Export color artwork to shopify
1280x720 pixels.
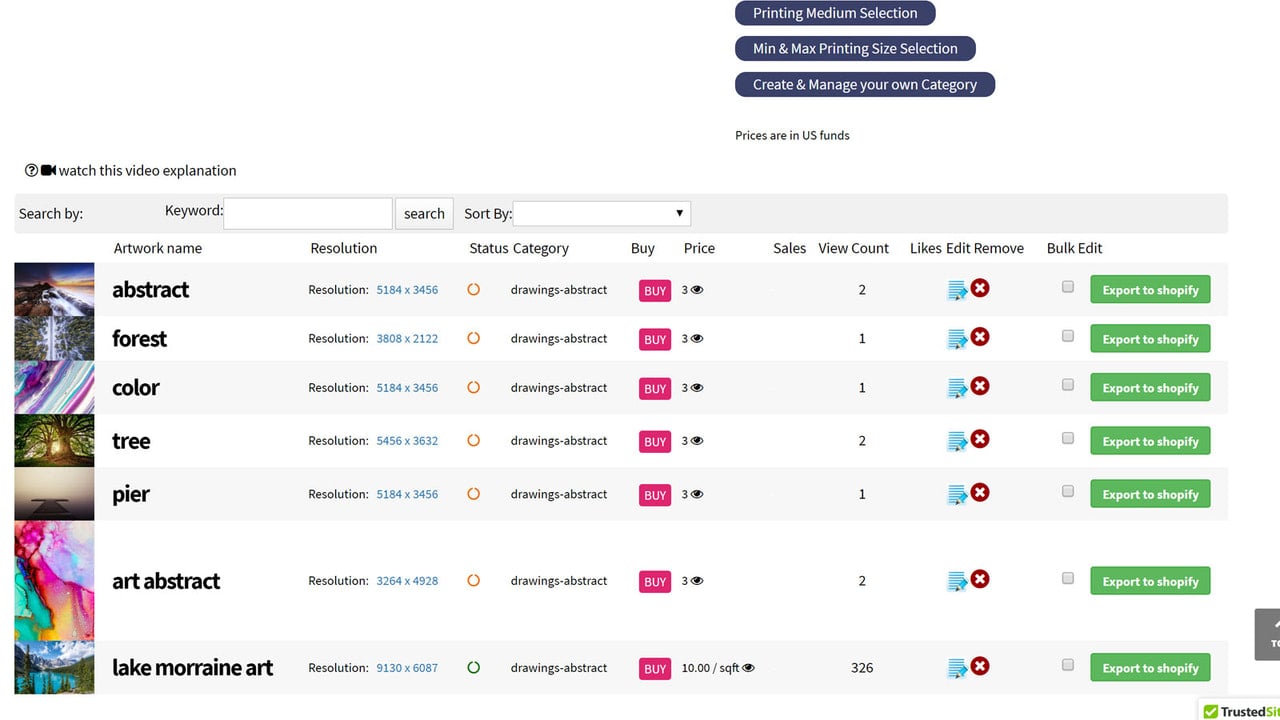click(1150, 388)
